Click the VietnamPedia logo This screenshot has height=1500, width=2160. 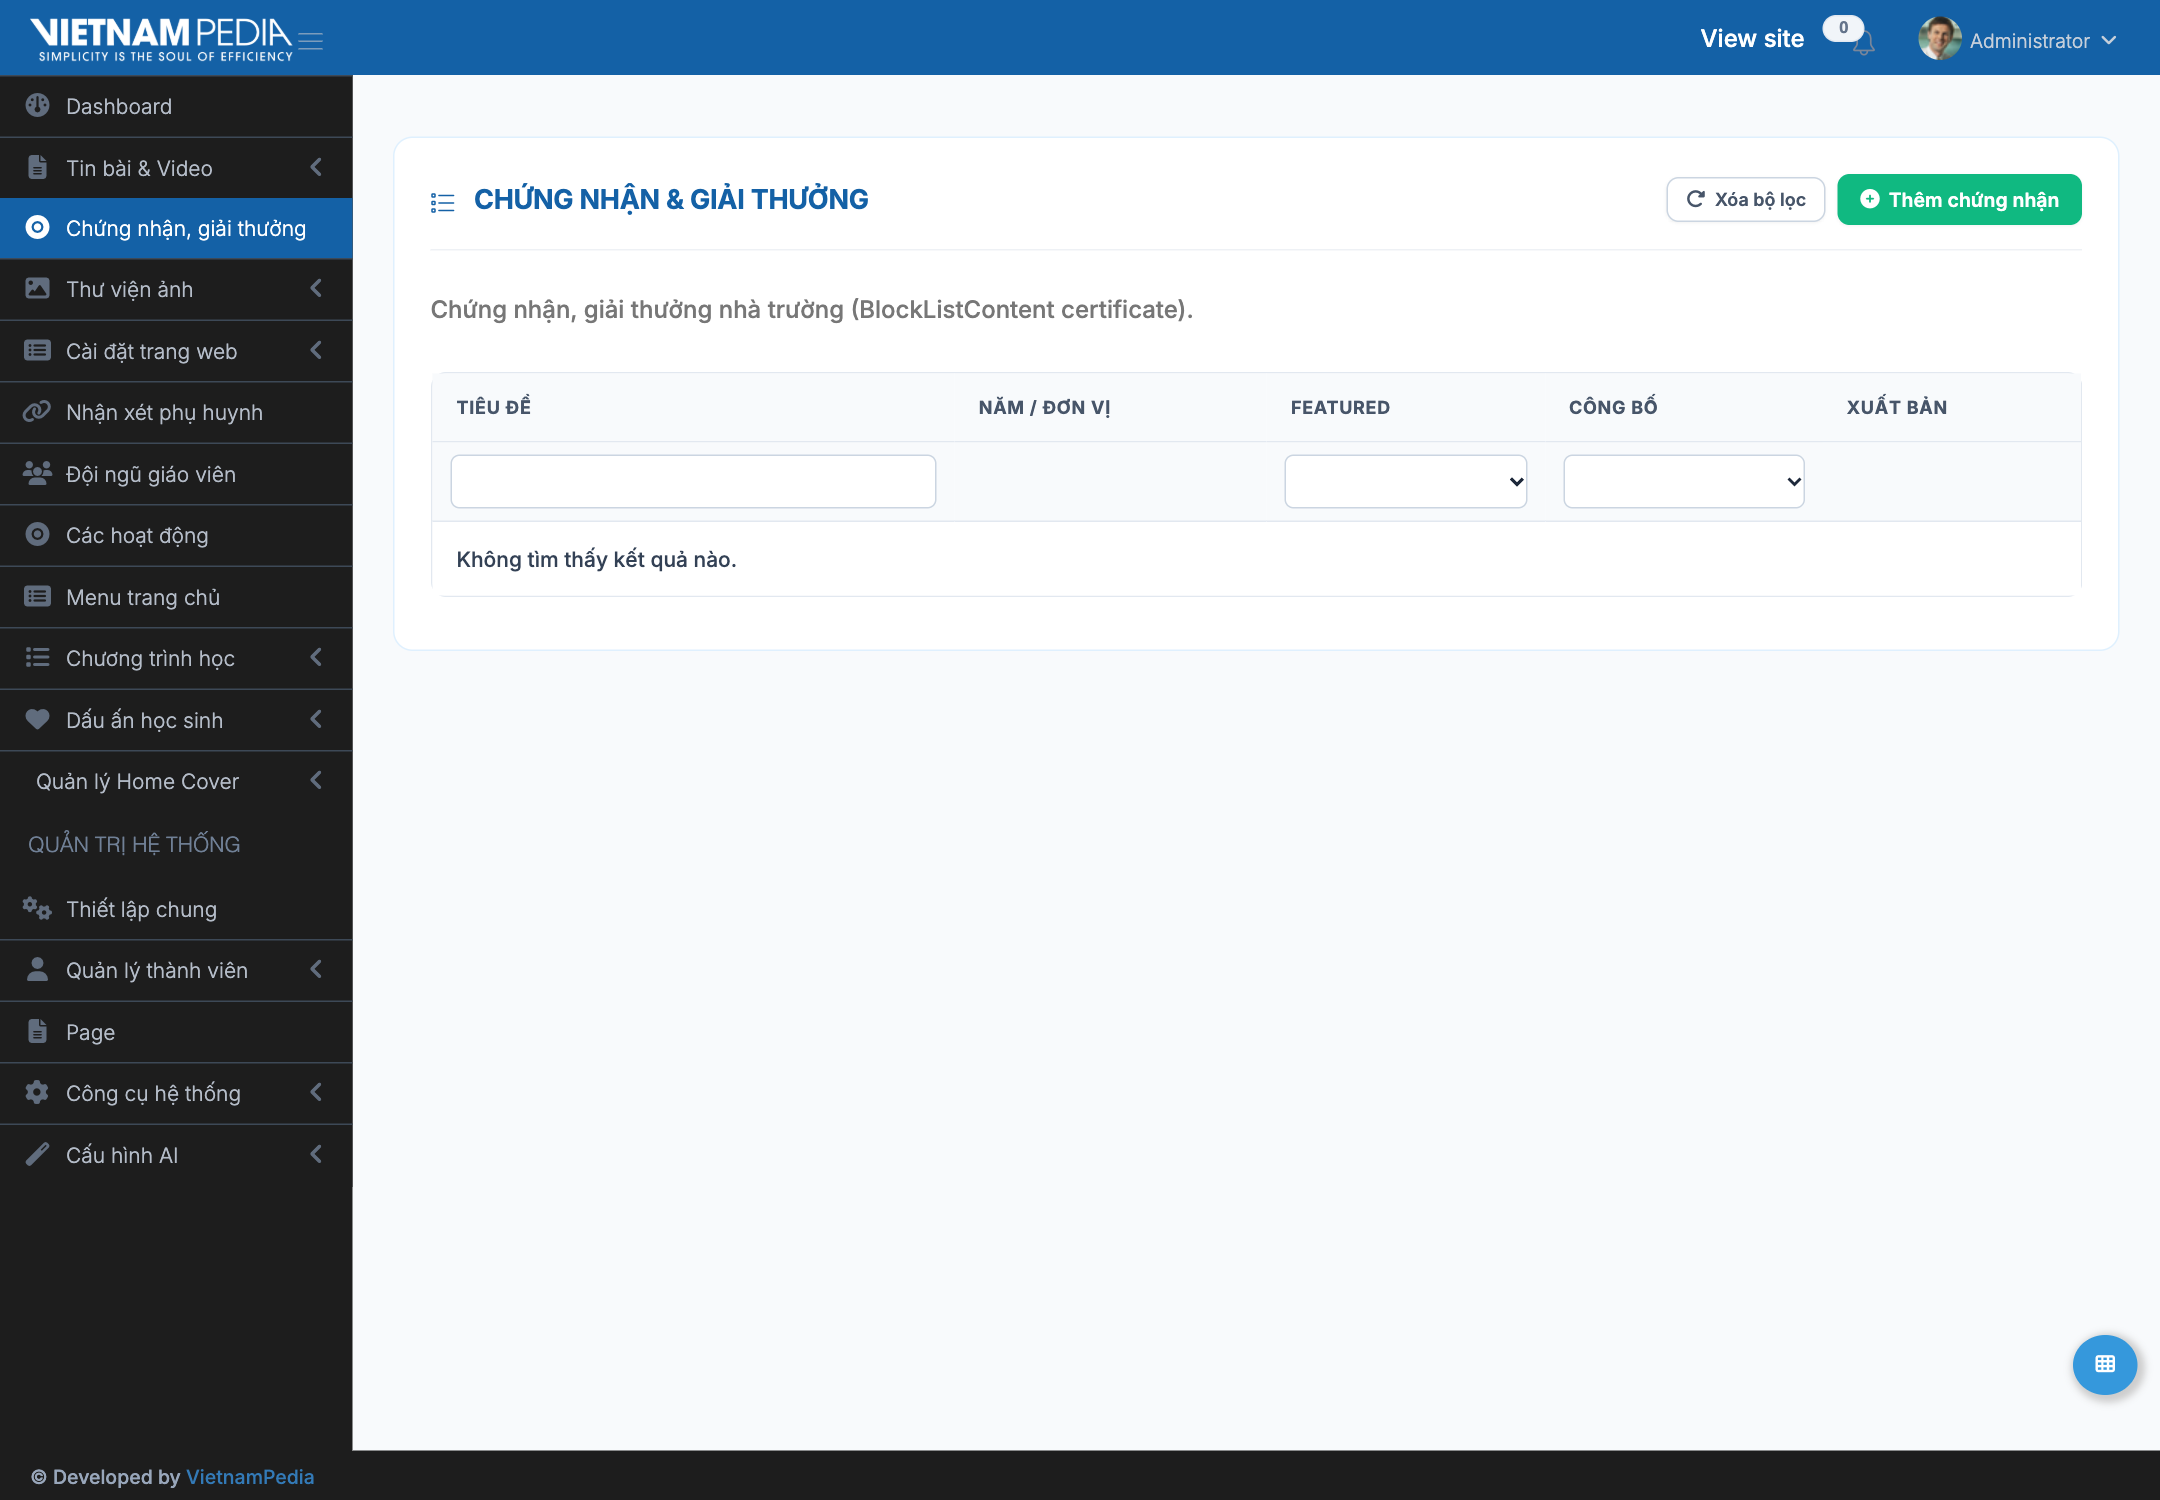pyautogui.click(x=162, y=39)
